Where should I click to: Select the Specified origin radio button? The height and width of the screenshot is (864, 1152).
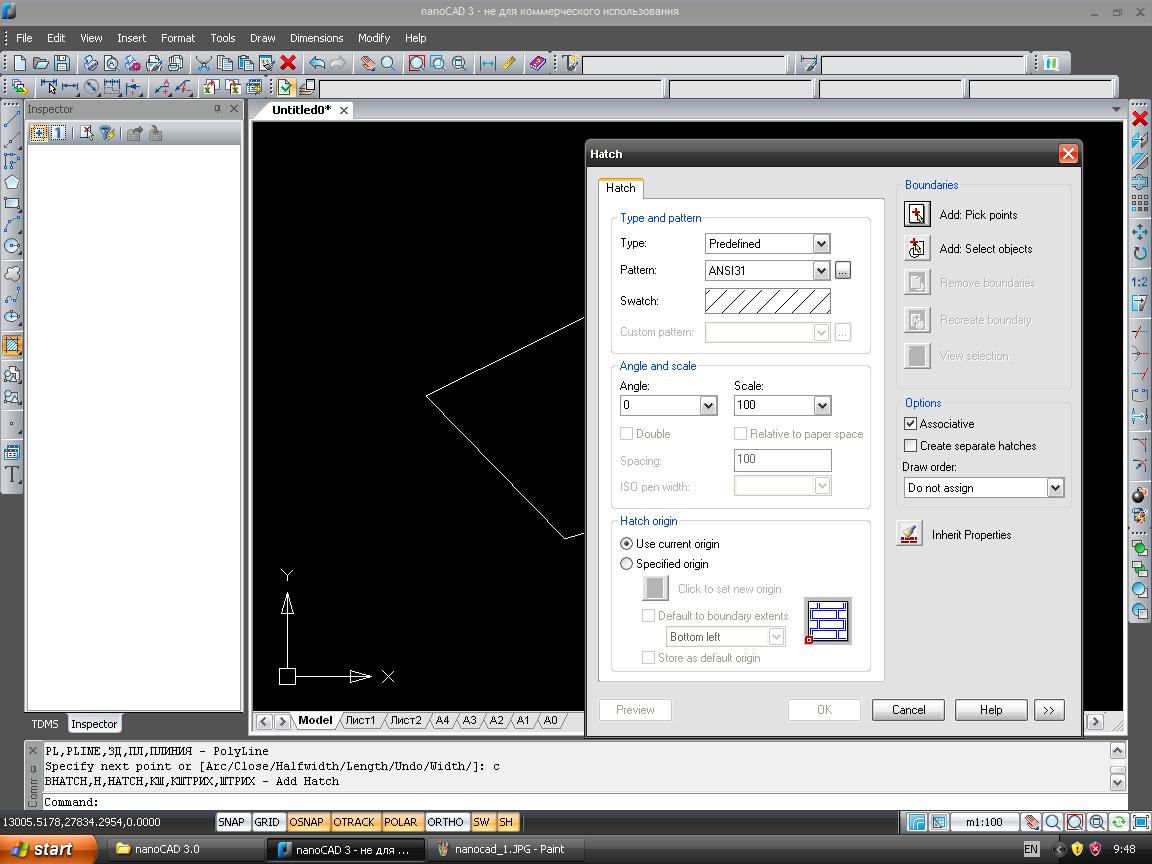pos(626,564)
